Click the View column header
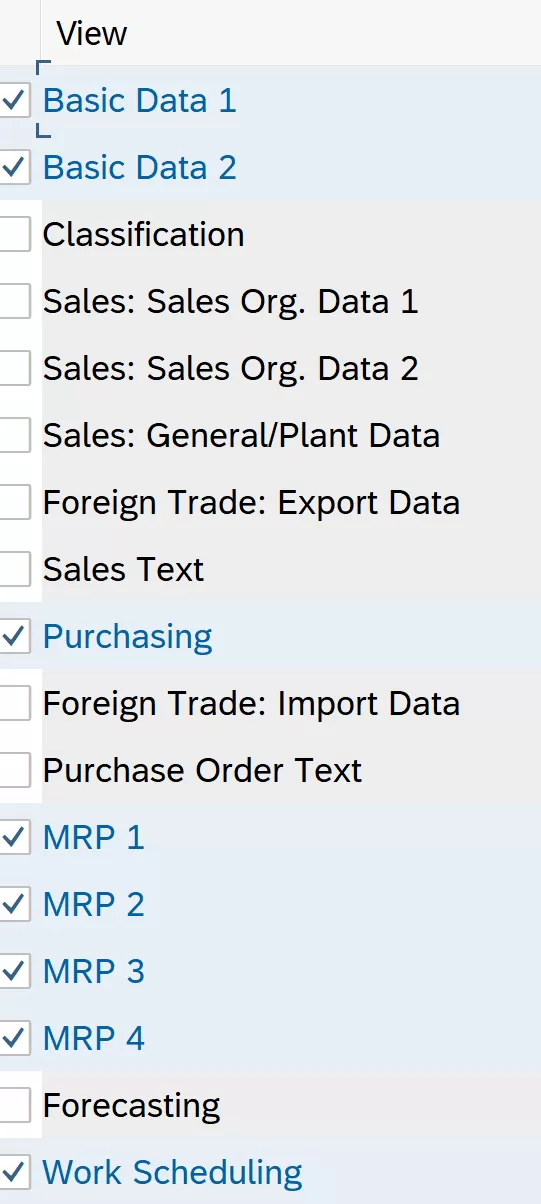This screenshot has width=541, height=1204. click(91, 34)
